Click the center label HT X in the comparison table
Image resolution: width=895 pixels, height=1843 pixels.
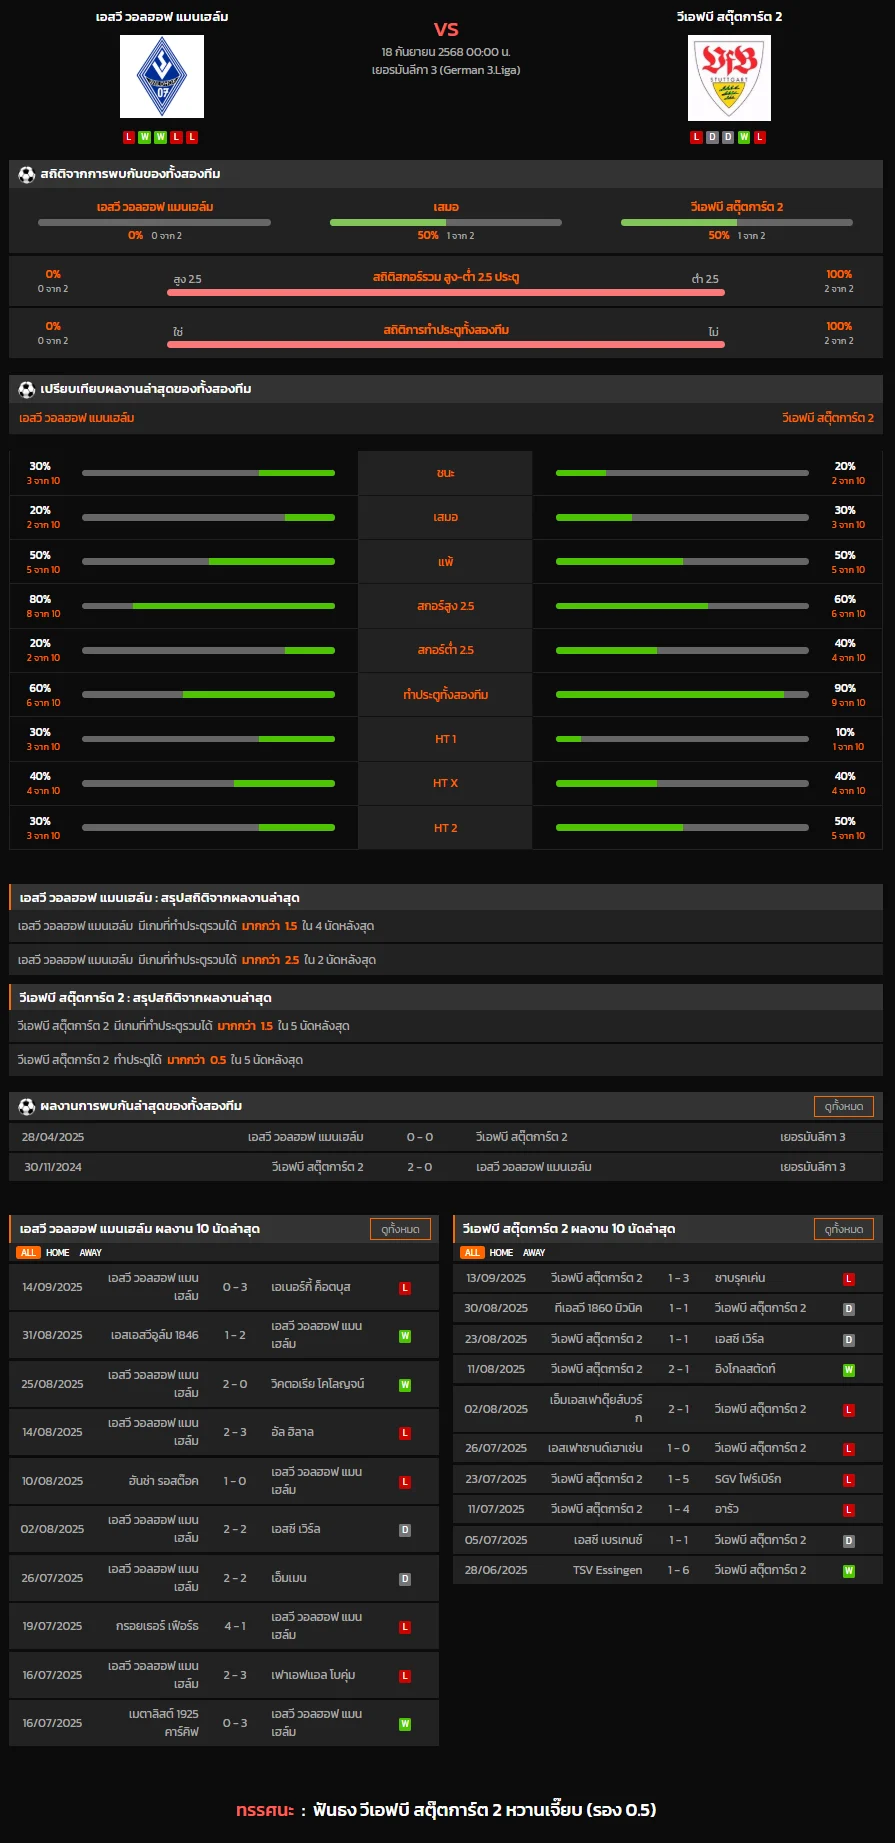(x=446, y=784)
